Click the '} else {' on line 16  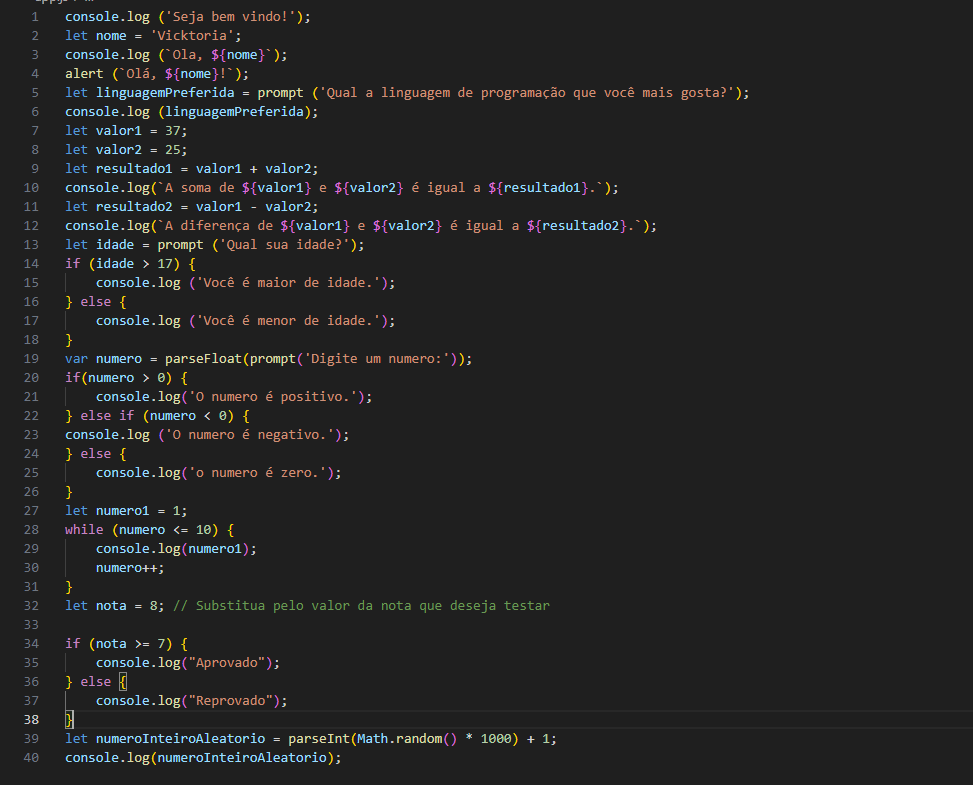coord(96,302)
